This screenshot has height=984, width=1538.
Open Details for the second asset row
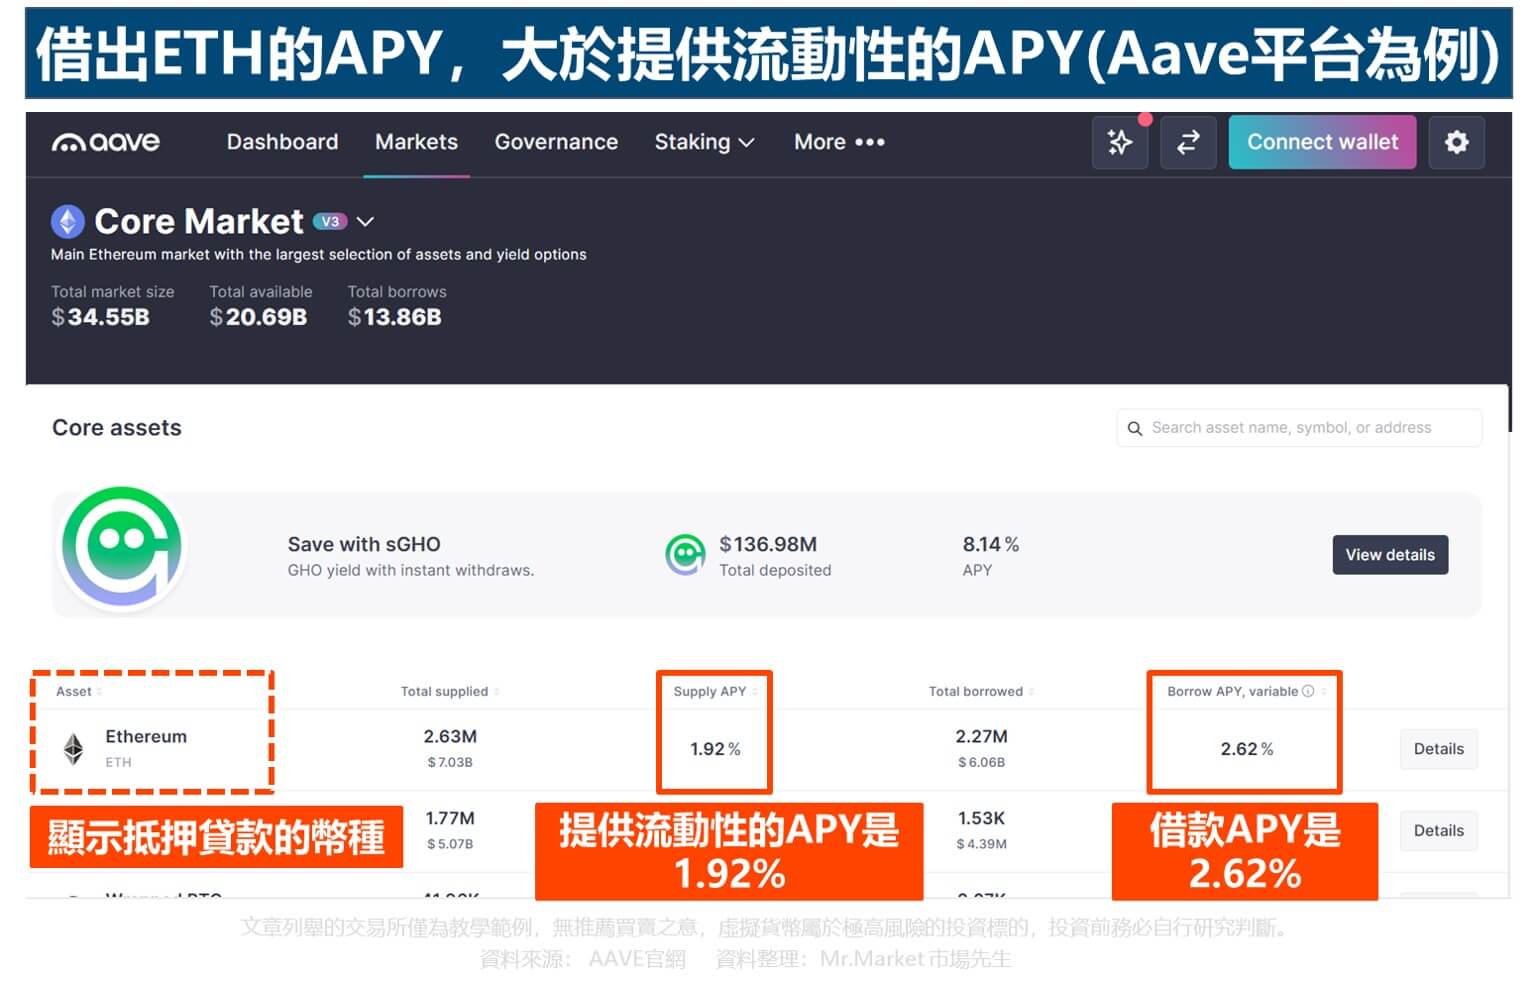(x=1438, y=831)
